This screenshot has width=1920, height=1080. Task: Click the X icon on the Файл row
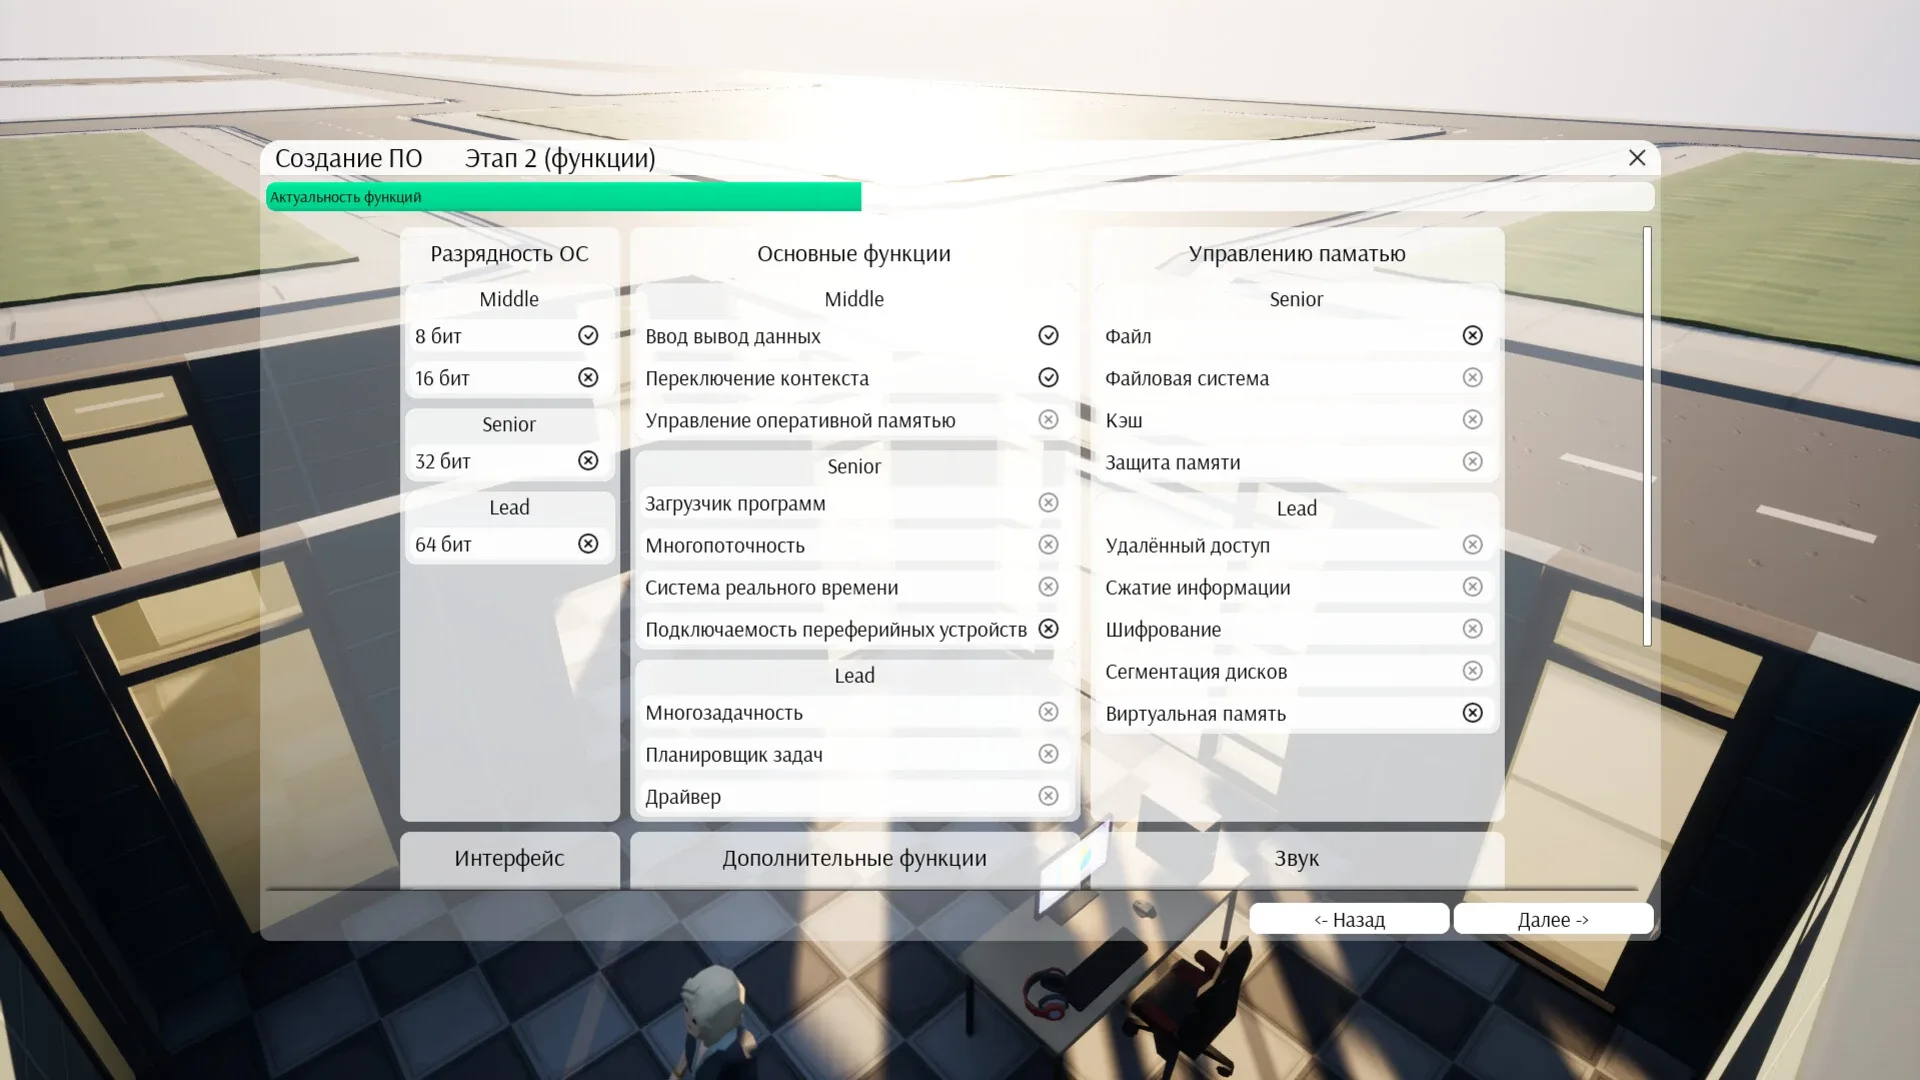click(x=1472, y=336)
